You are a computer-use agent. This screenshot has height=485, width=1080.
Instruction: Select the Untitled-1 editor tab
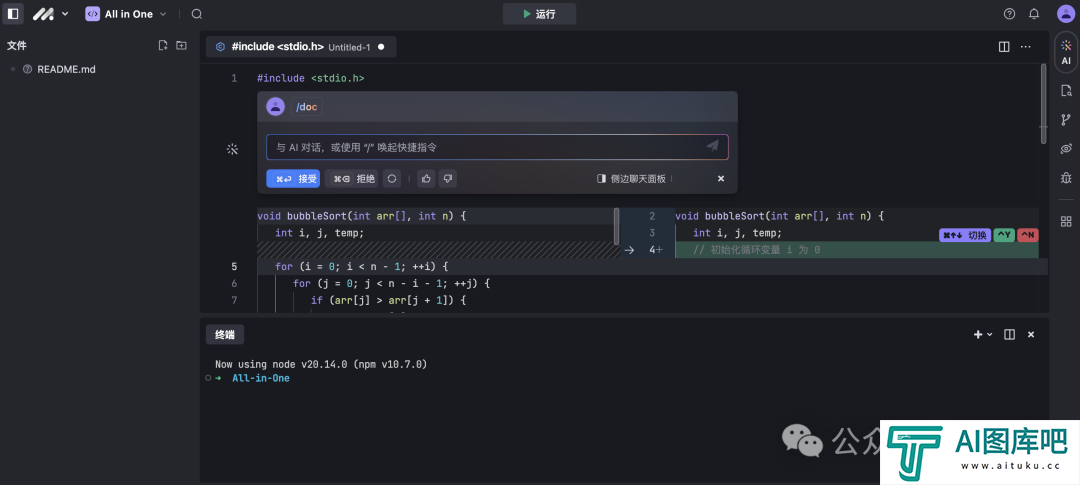[301, 47]
